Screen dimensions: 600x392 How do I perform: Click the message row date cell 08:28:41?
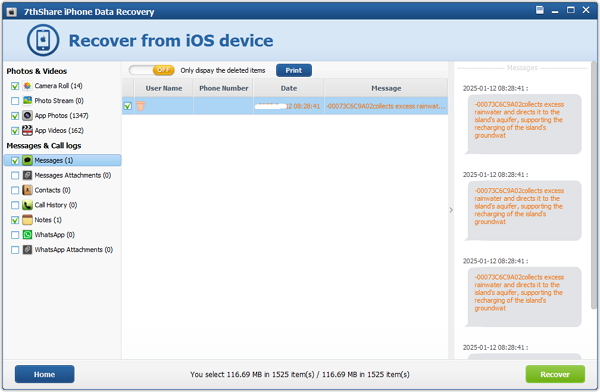click(x=289, y=106)
